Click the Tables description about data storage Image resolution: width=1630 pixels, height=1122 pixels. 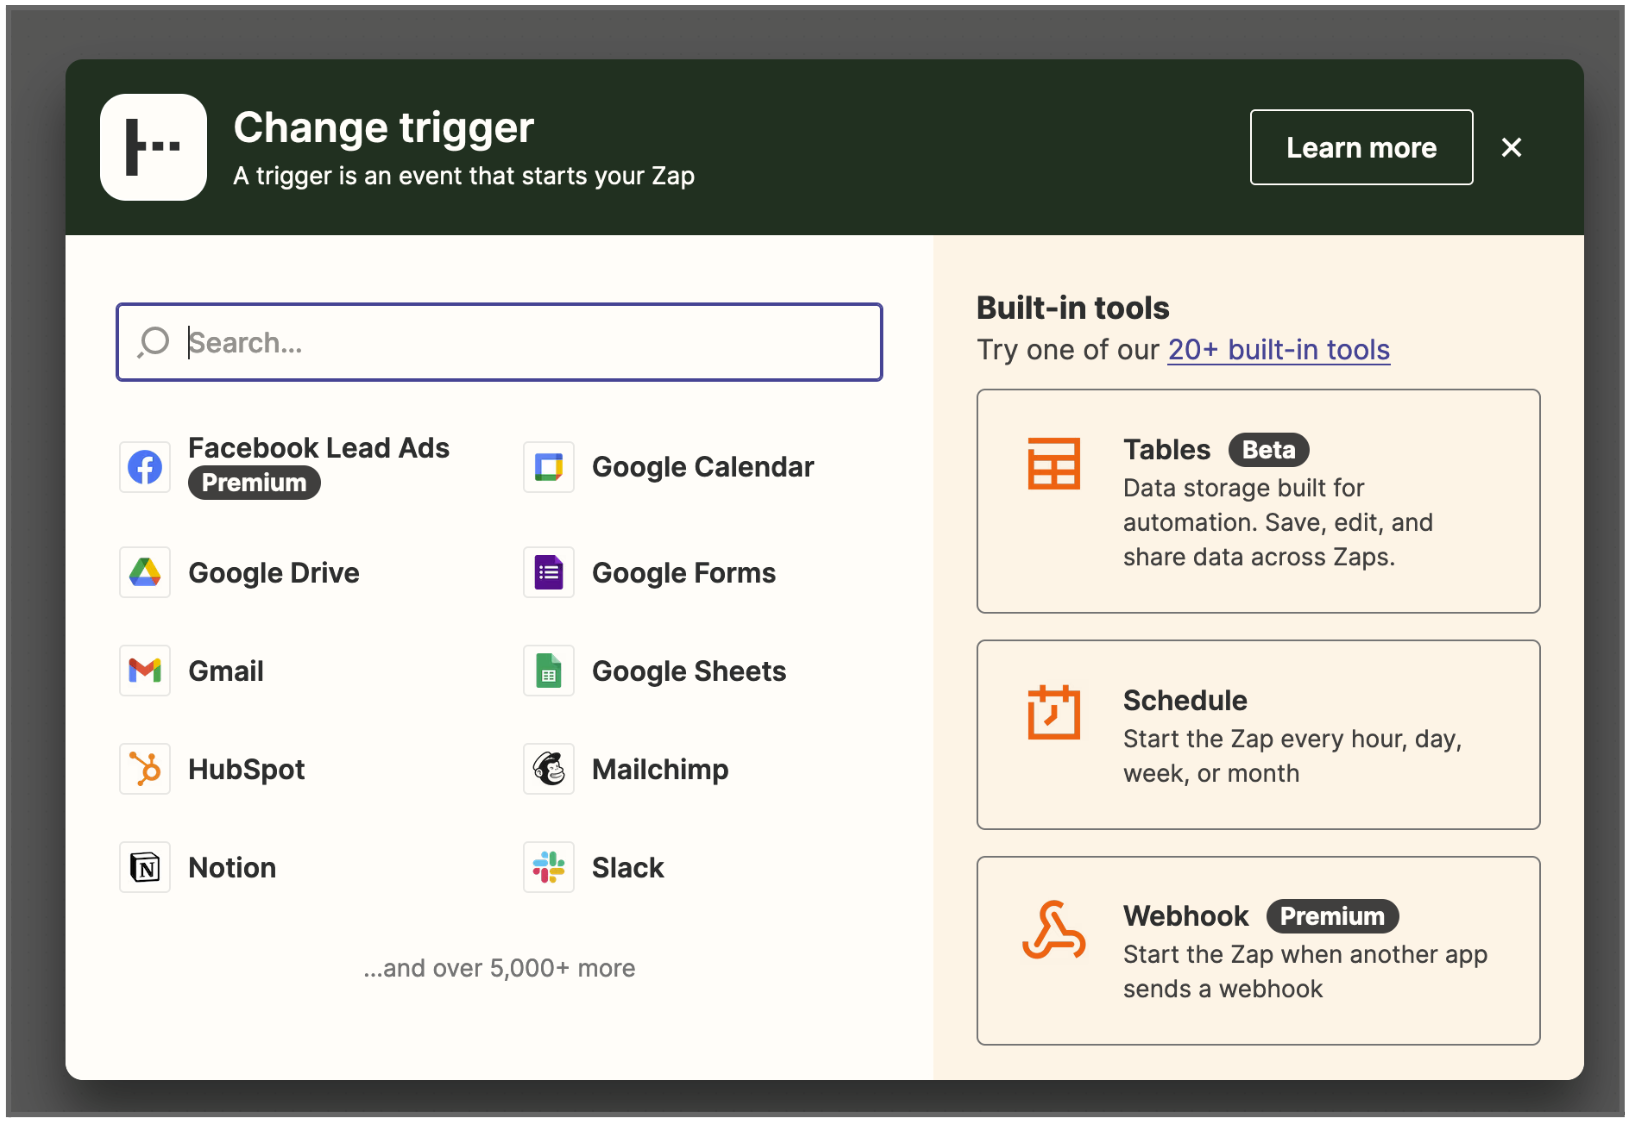click(1278, 522)
